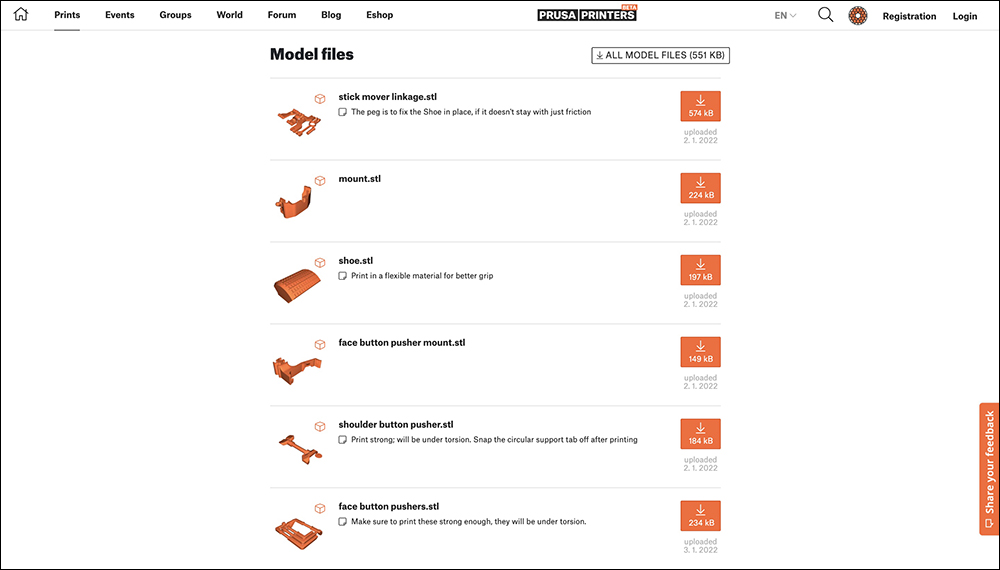
Task: Navigate to the Eshop menu
Action: point(379,15)
